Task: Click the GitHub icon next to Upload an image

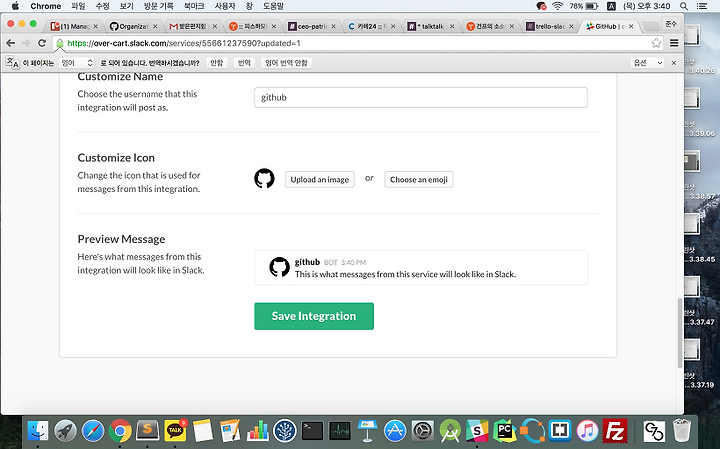Action: [264, 178]
